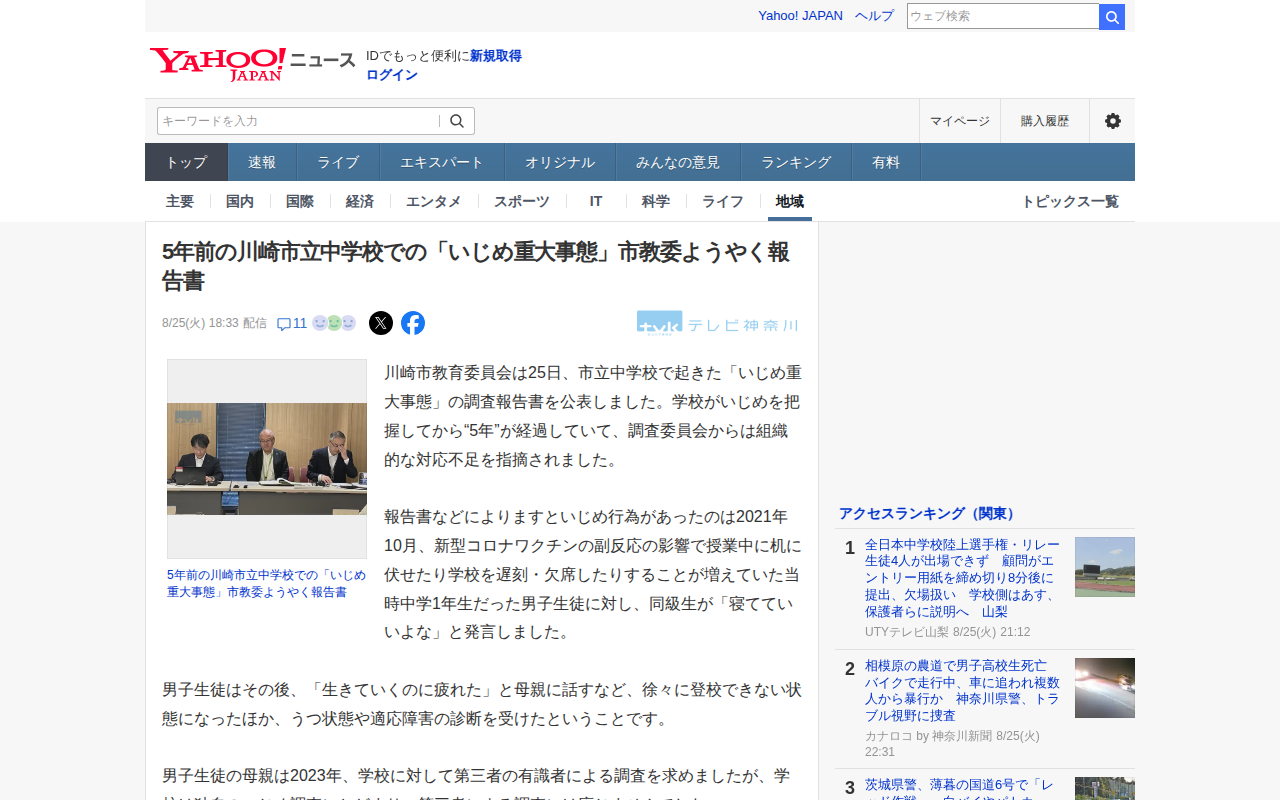Open the アクセスランキング（関東） heading link

(x=929, y=513)
